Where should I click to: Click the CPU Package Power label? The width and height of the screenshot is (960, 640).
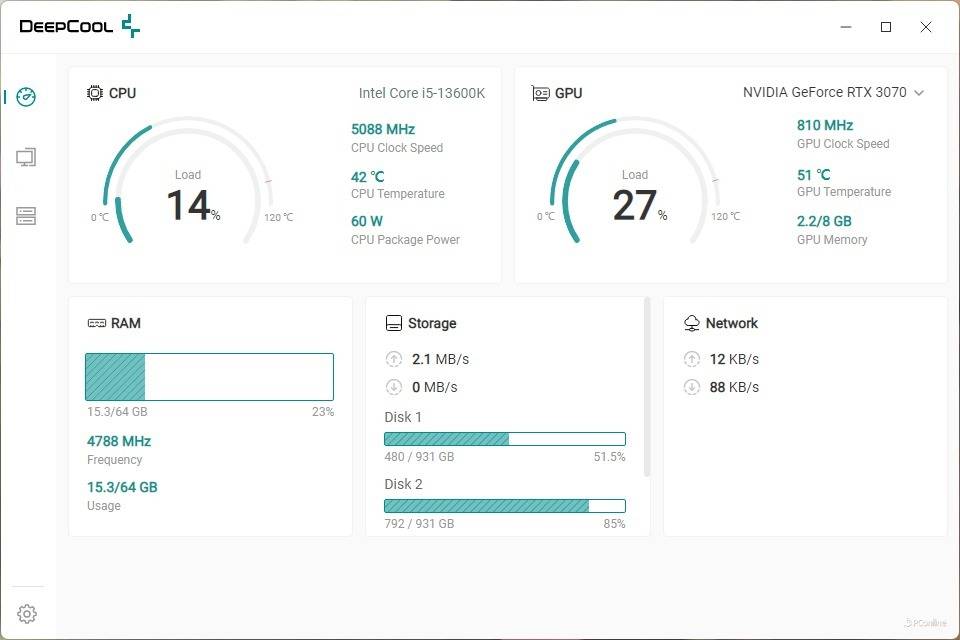tap(405, 240)
